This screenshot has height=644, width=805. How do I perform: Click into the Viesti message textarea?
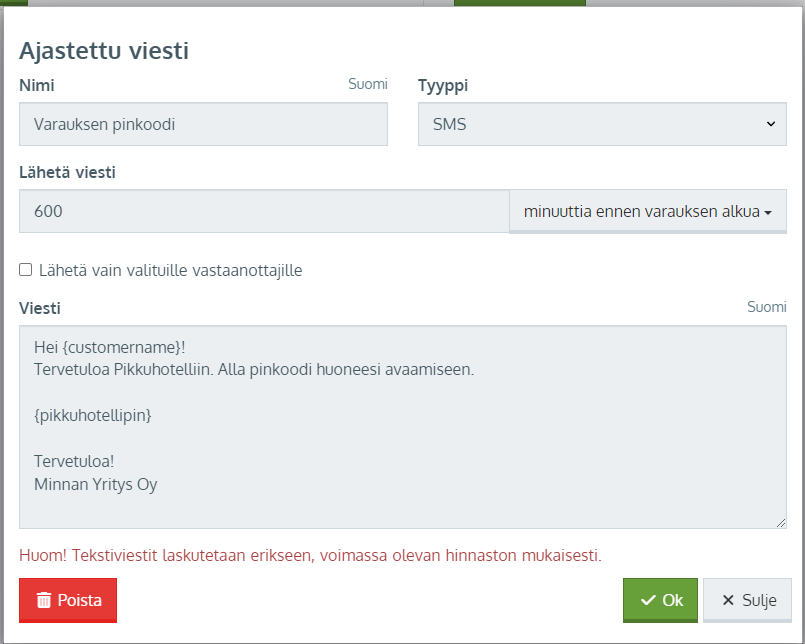tap(402, 427)
